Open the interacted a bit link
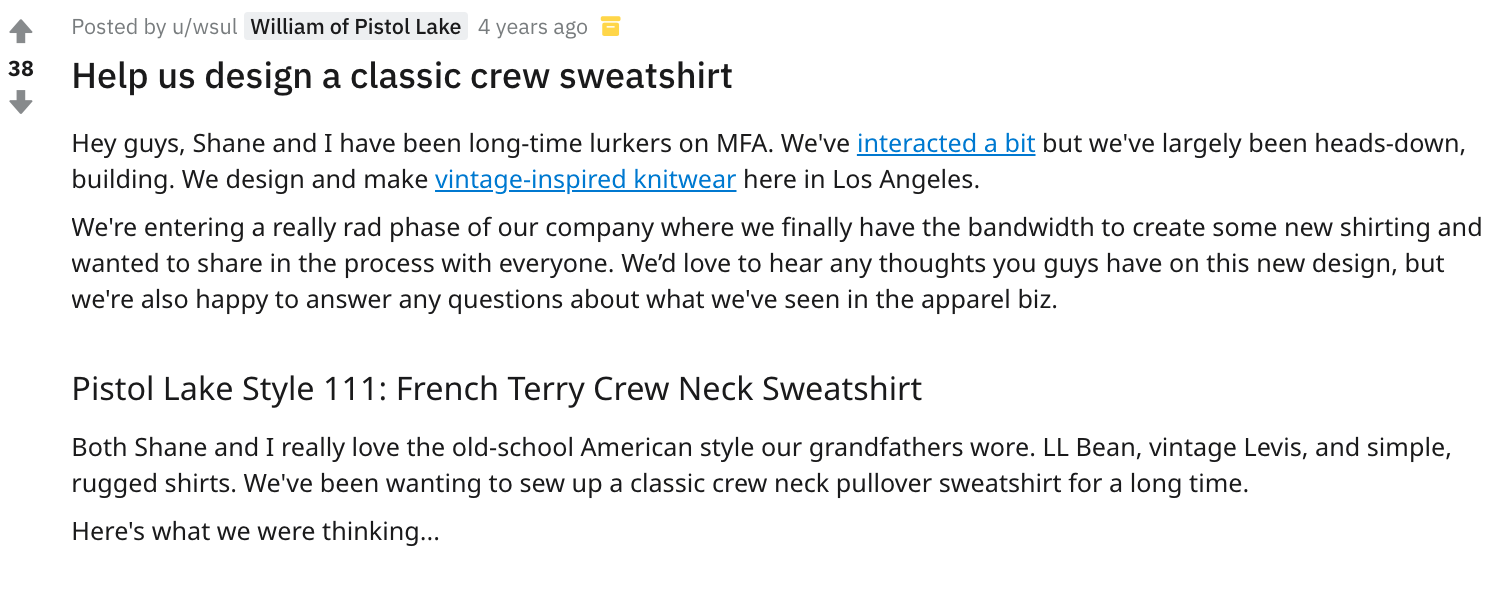1506x596 pixels. (946, 143)
